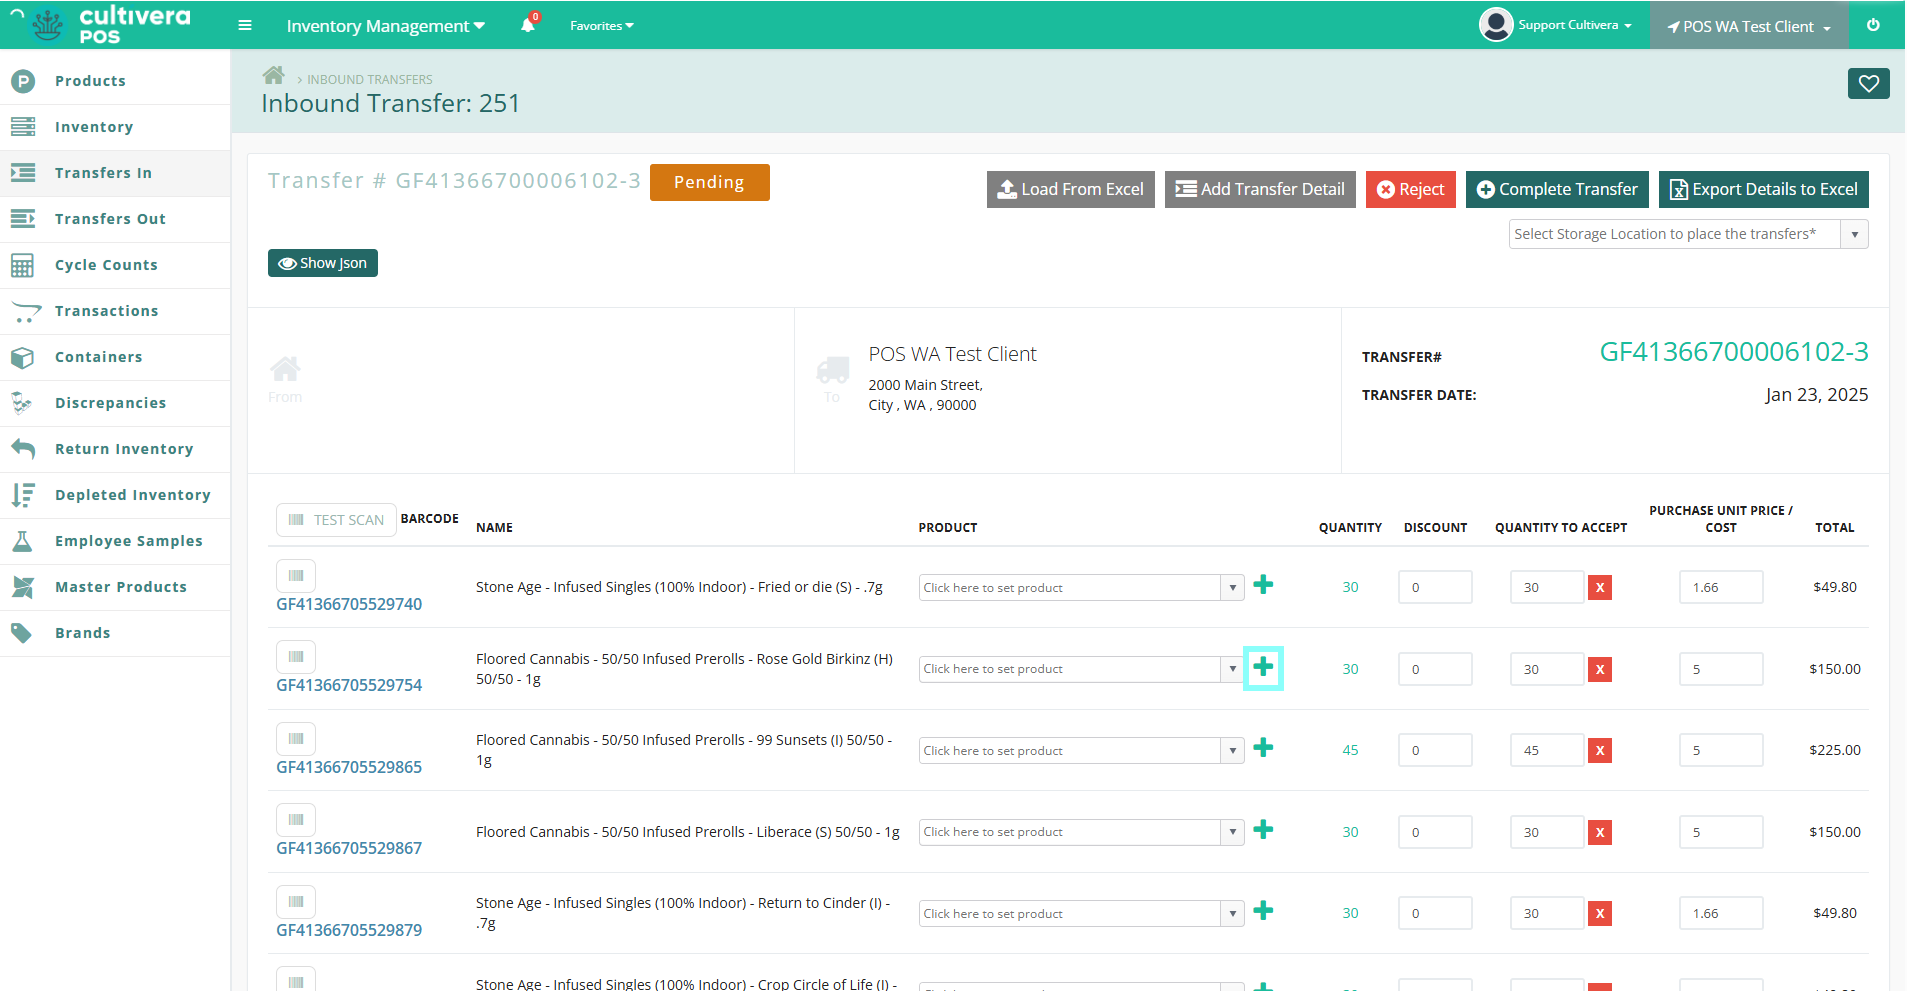Click the Inventory sidebar icon
This screenshot has width=1907, height=991.
coord(23,127)
